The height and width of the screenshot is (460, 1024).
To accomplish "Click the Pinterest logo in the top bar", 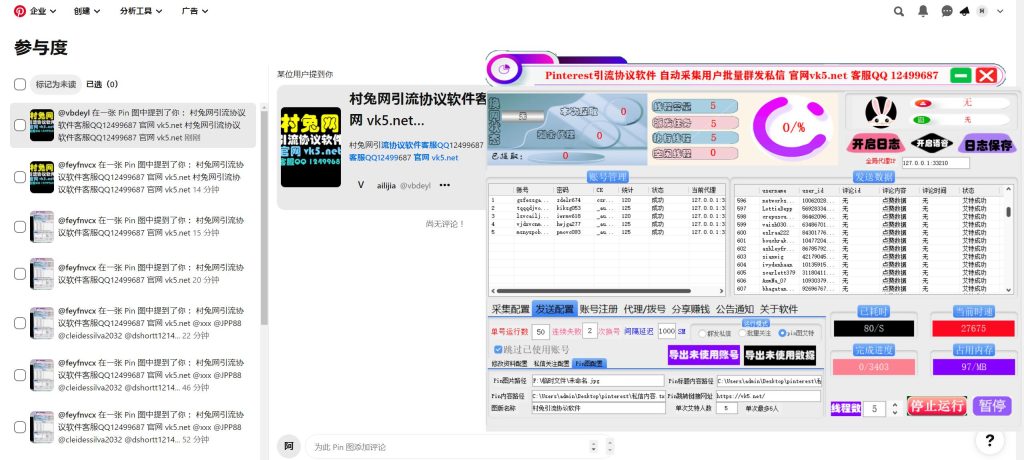I will click(x=20, y=11).
